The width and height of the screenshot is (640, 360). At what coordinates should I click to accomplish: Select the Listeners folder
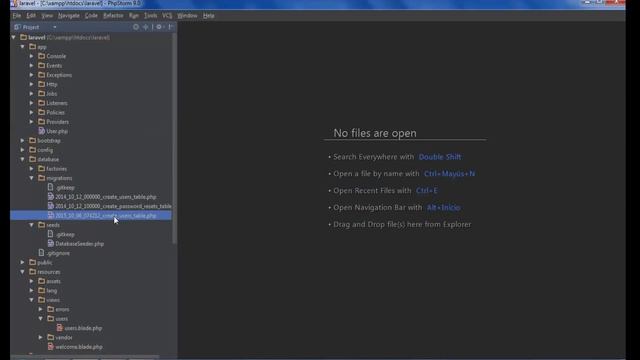tap(57, 103)
